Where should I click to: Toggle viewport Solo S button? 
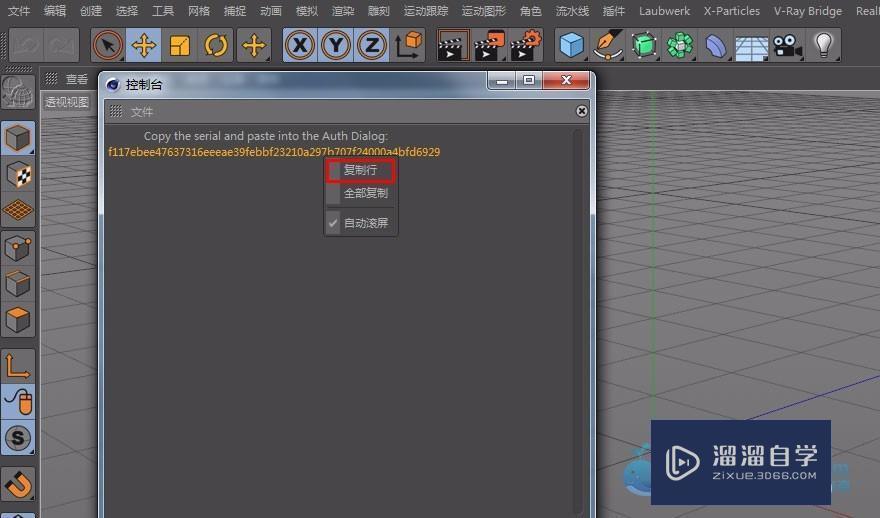17,437
